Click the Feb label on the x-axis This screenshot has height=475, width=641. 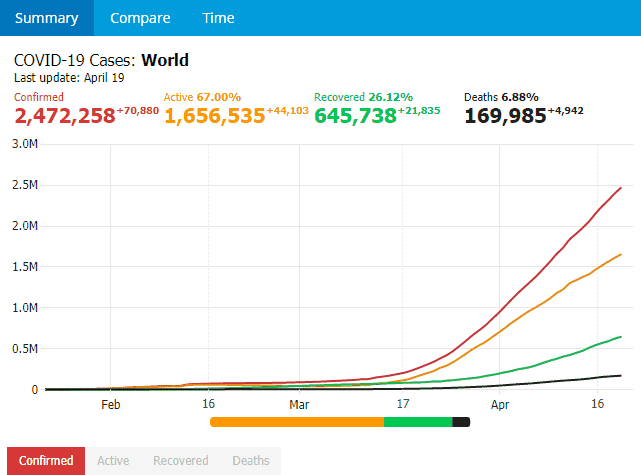pos(110,405)
